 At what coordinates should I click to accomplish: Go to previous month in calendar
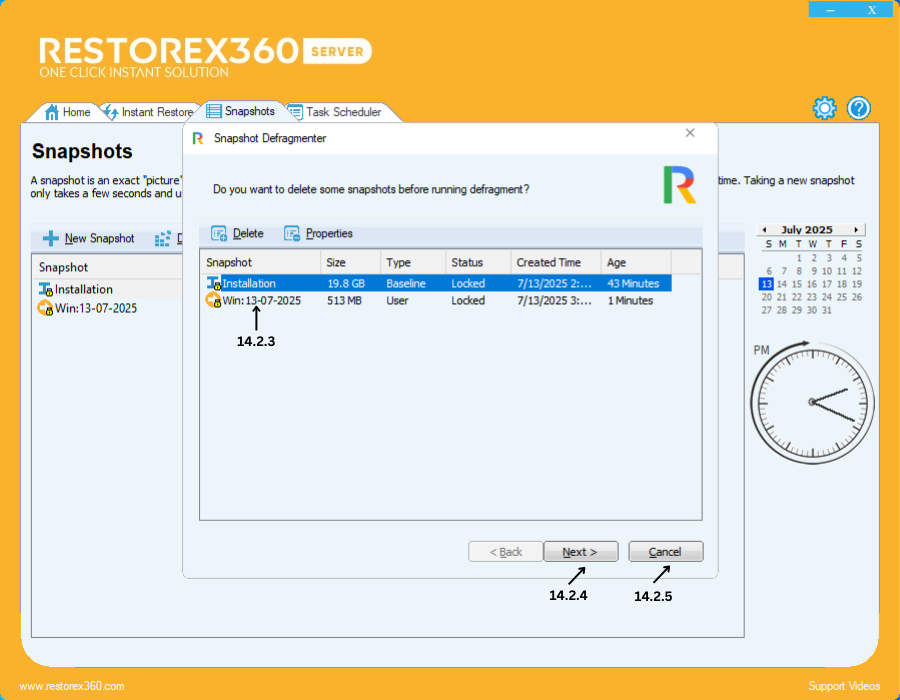[765, 230]
